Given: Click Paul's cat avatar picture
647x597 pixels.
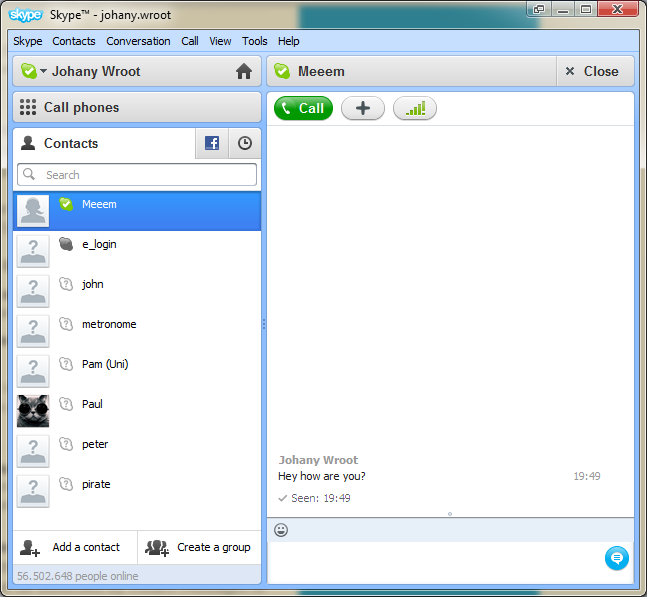Looking at the screenshot, I should (x=33, y=411).
